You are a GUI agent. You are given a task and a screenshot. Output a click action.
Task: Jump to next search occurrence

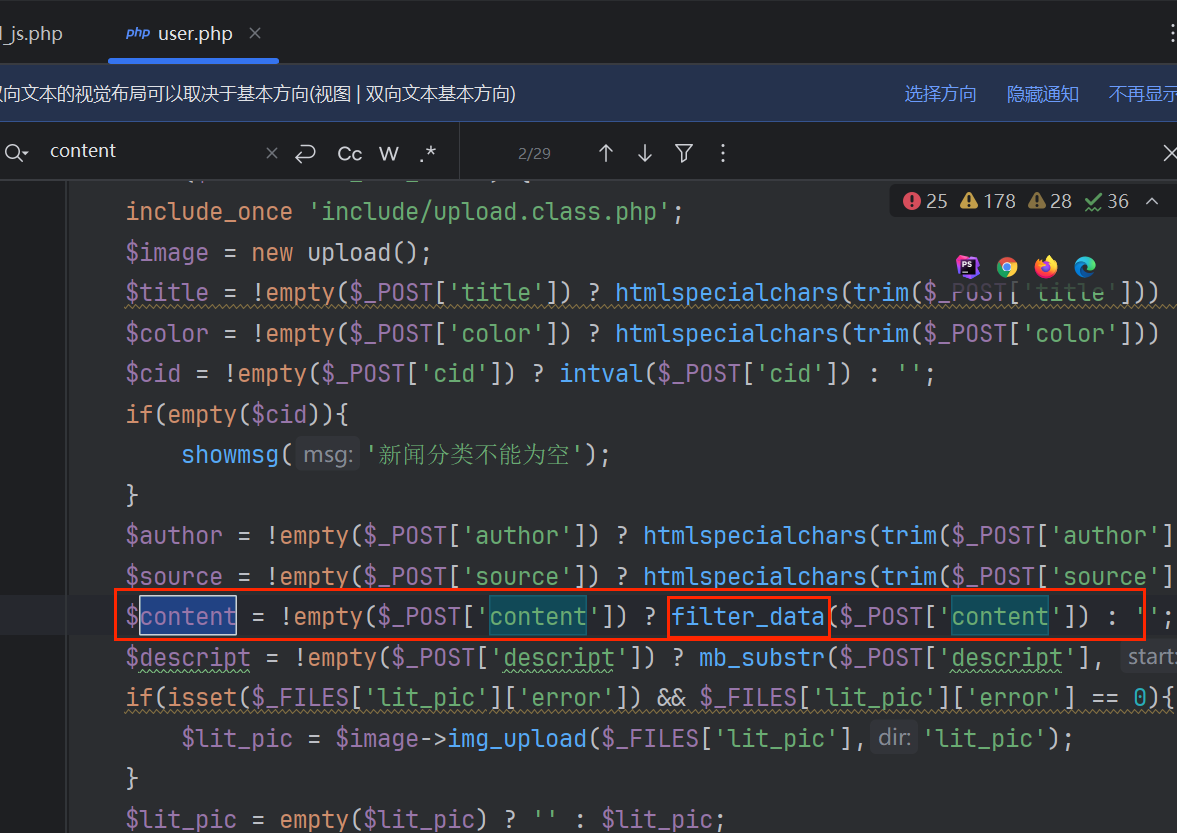coord(645,153)
